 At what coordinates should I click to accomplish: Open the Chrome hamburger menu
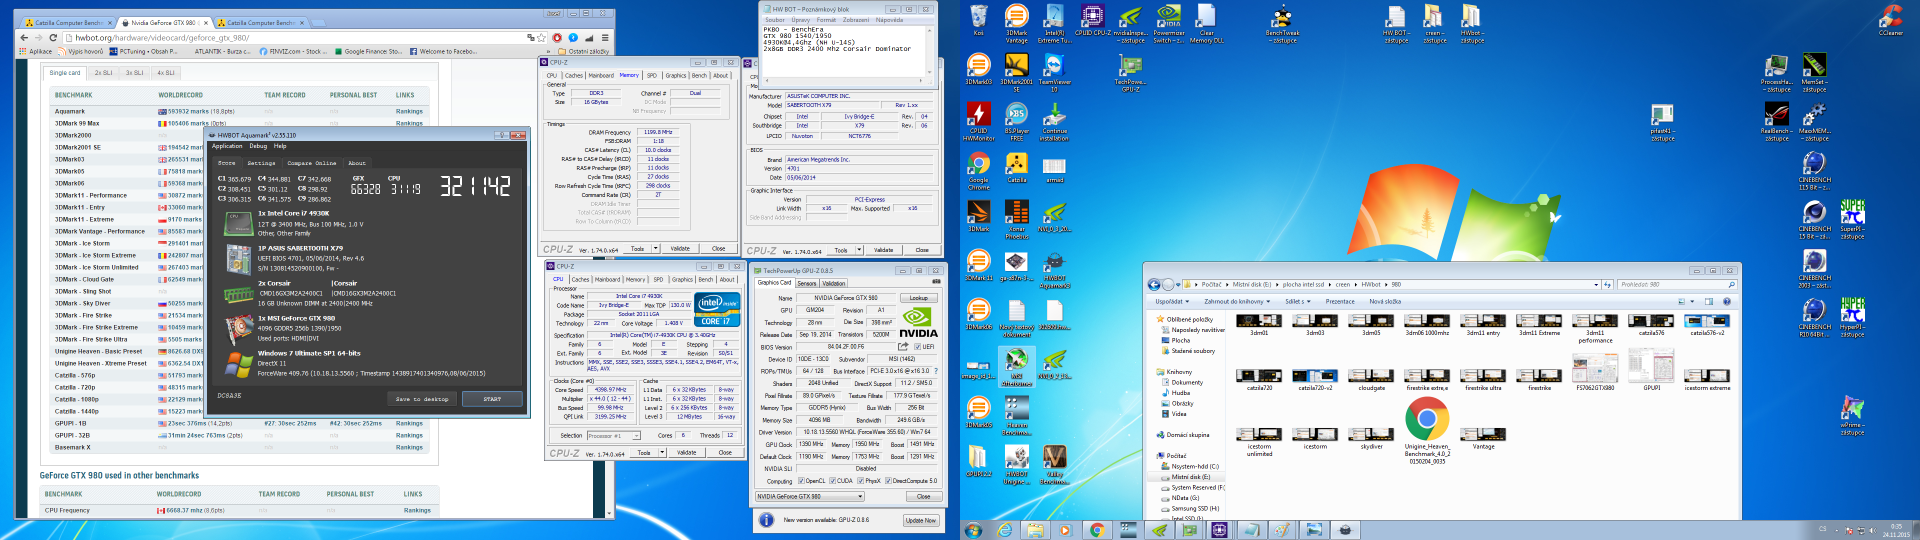[604, 37]
